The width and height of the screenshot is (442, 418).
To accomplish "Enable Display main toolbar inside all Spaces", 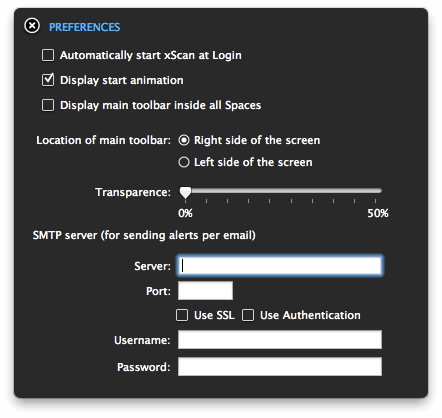I will coord(48,105).
